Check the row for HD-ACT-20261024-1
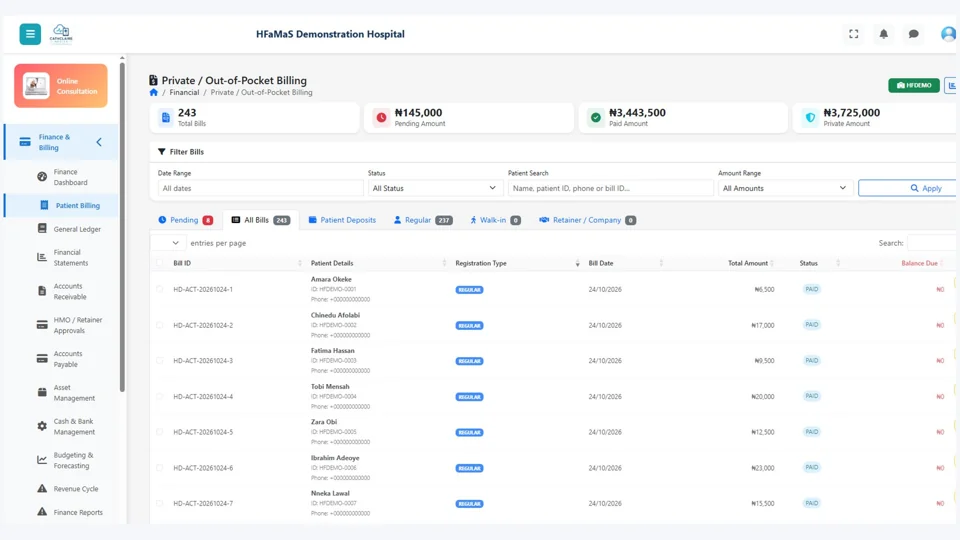Image resolution: width=960 pixels, height=540 pixels. point(160,289)
